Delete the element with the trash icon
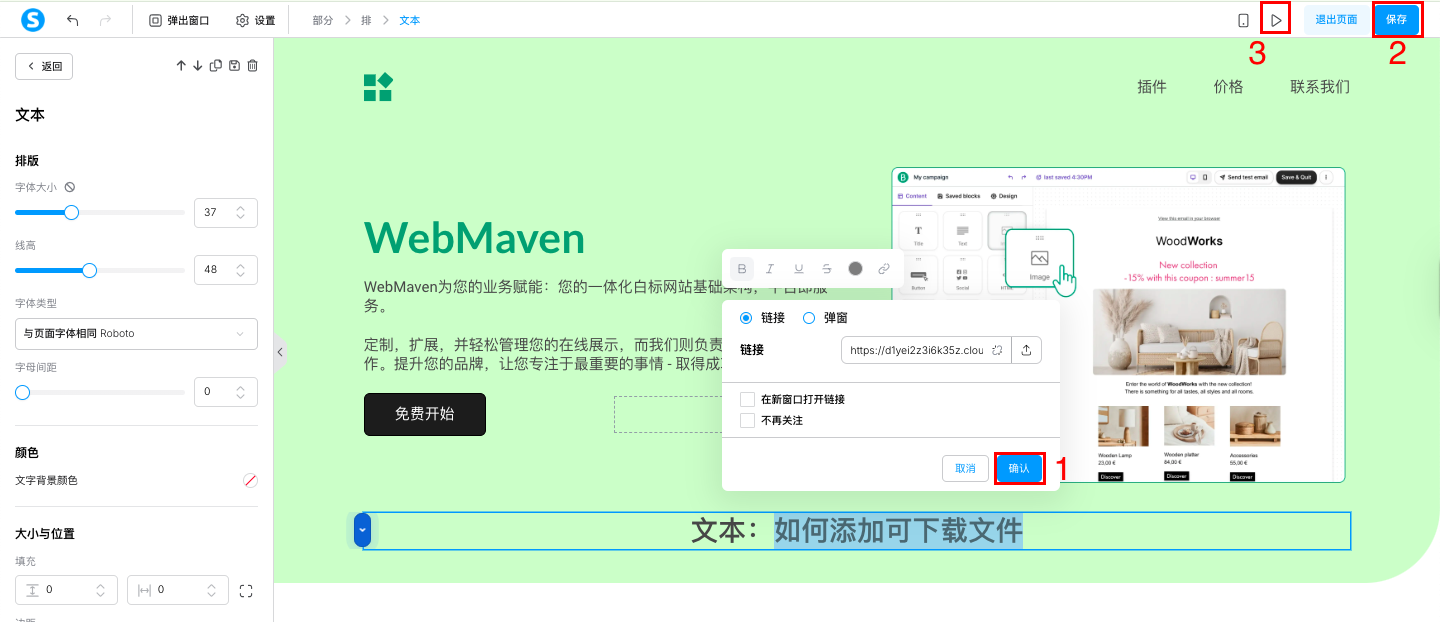 click(x=252, y=66)
